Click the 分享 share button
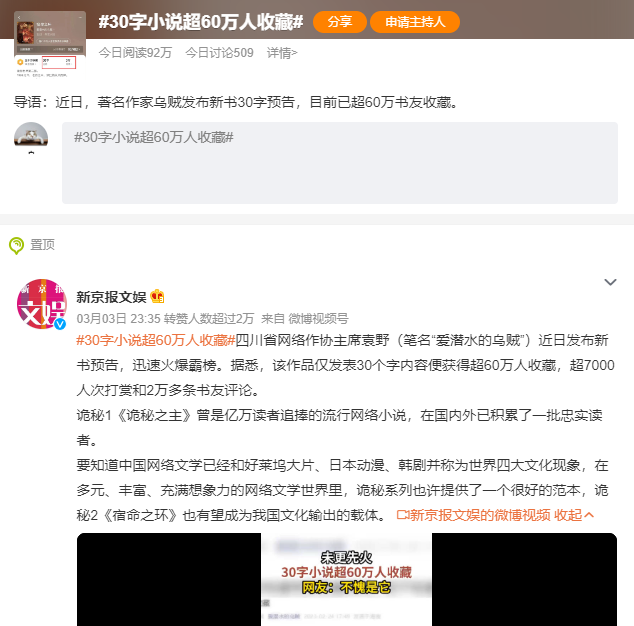 [340, 22]
